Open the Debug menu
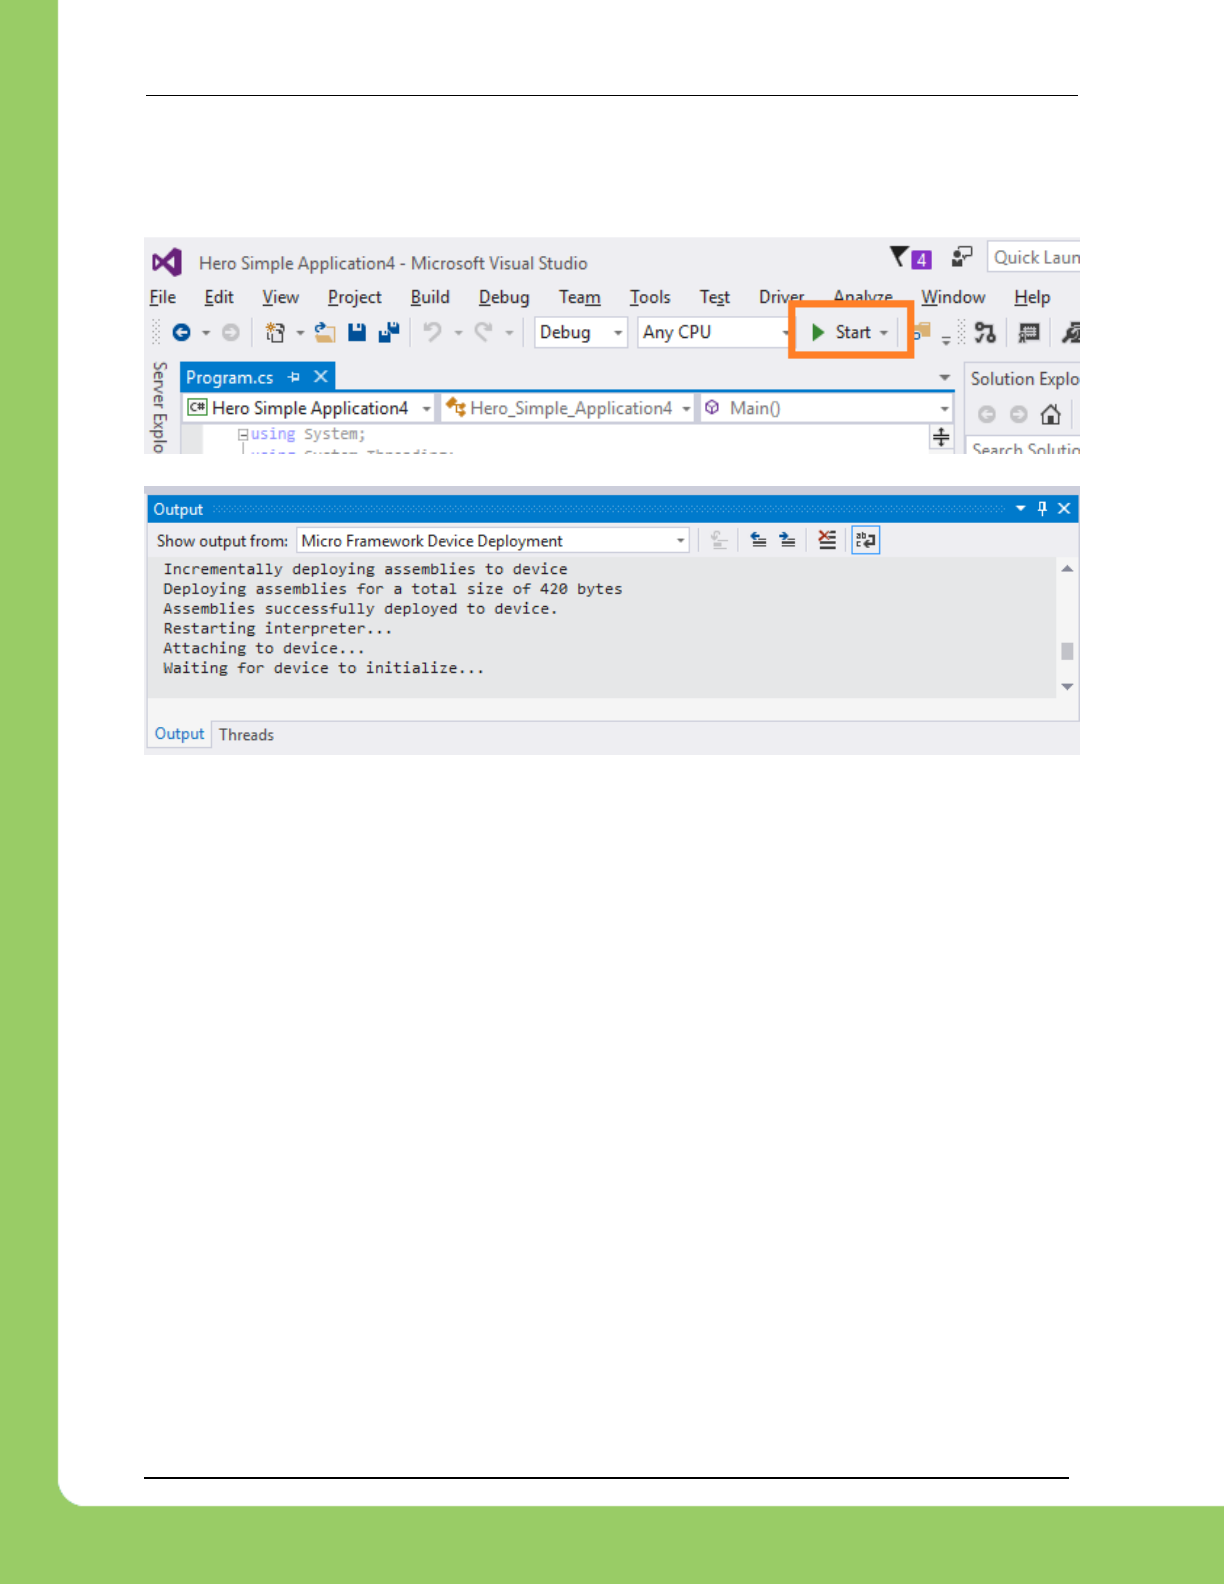This screenshot has height=1584, width=1224. (504, 297)
